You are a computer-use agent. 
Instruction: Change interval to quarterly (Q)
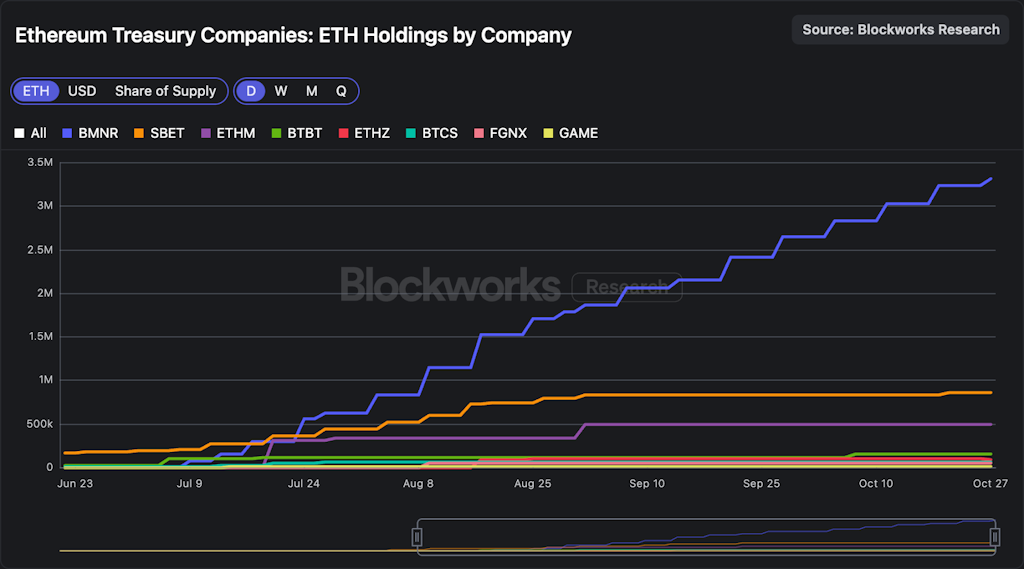(341, 91)
